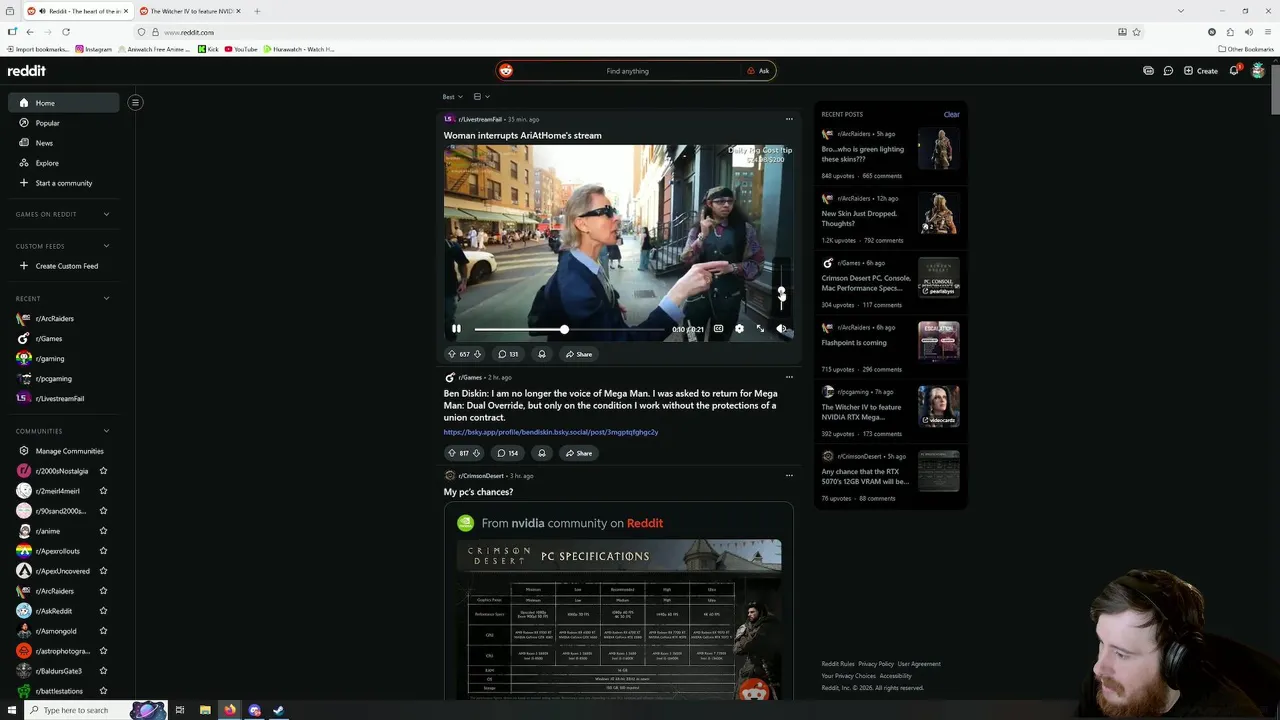The image size is (1280, 720).
Task: Favorite r/Apexrollouts with the star
Action: point(103,551)
